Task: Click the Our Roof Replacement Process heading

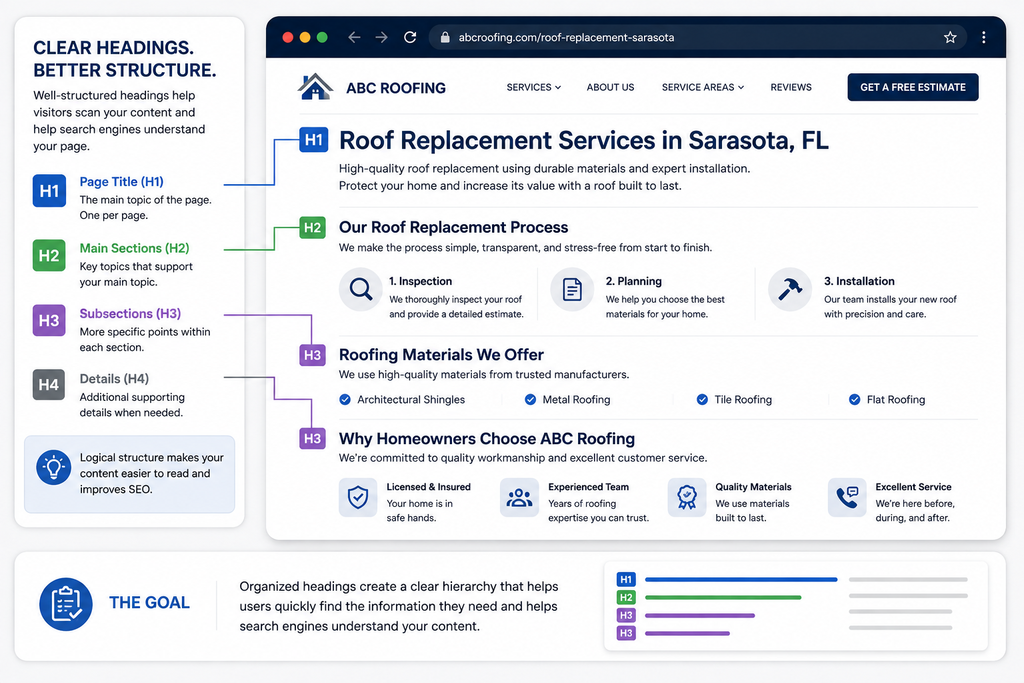Action: point(453,227)
